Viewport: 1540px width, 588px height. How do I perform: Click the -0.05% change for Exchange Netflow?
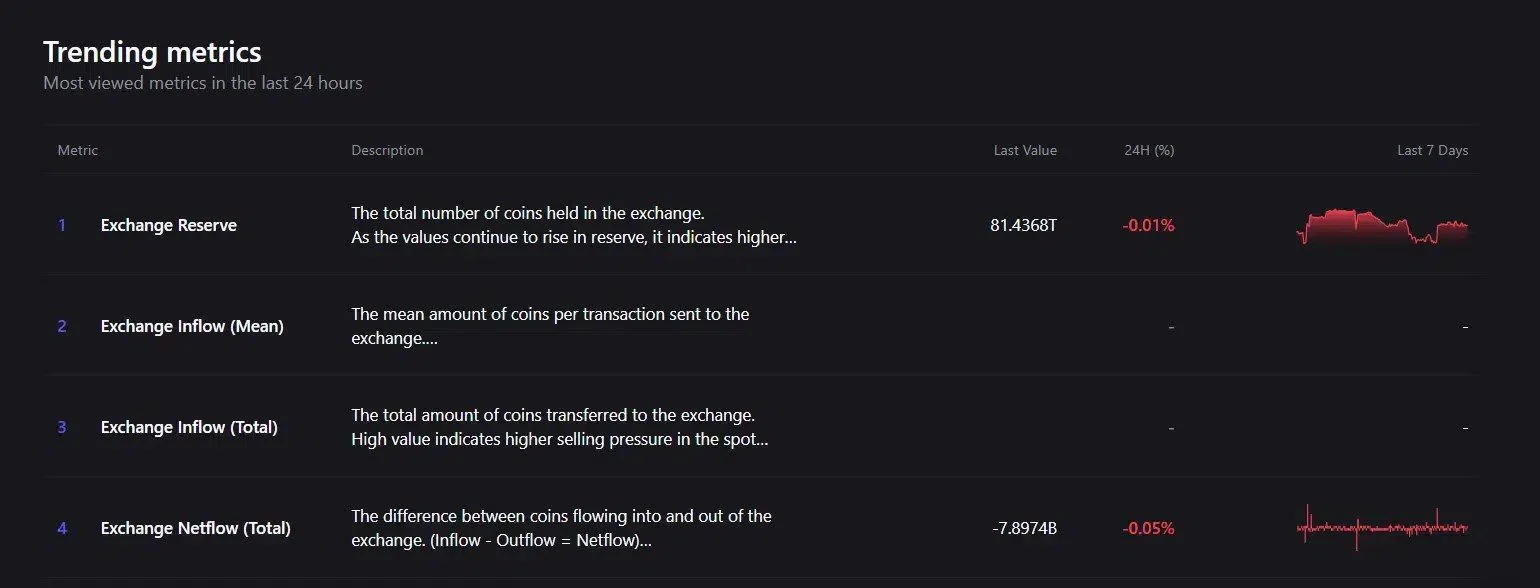point(1147,528)
